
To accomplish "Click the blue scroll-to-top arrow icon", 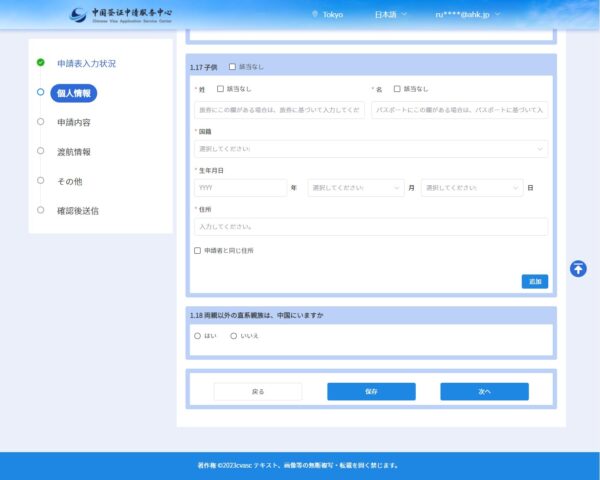I will 578,268.
